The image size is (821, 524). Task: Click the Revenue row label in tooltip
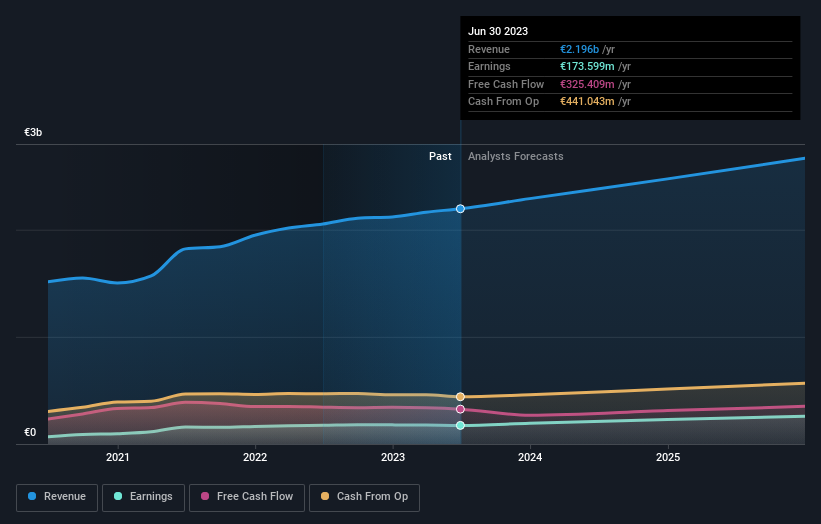click(489, 49)
